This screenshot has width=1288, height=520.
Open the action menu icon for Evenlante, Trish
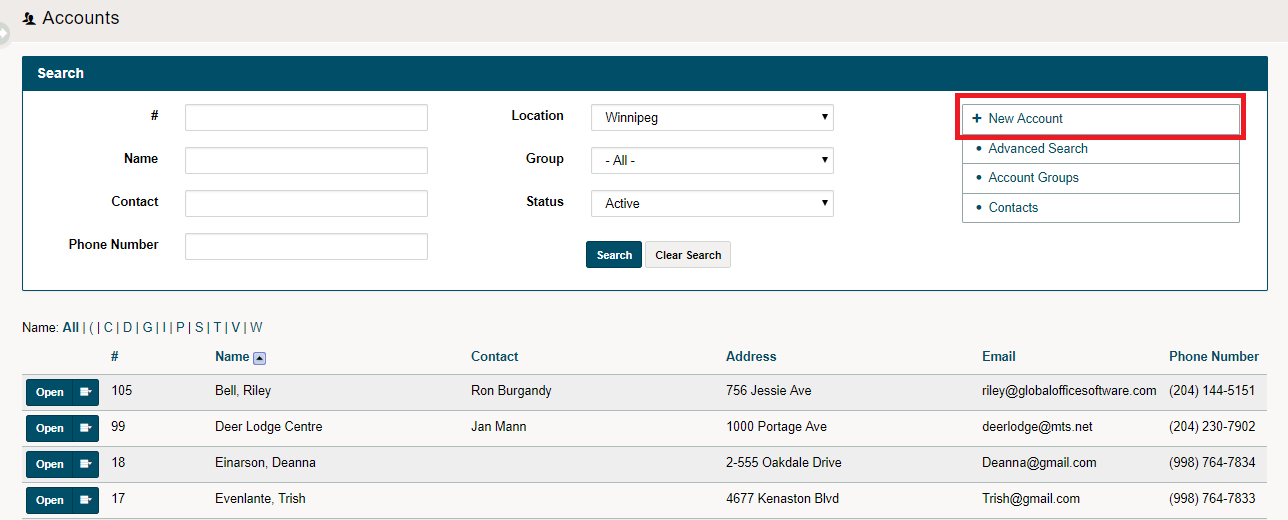click(x=86, y=500)
